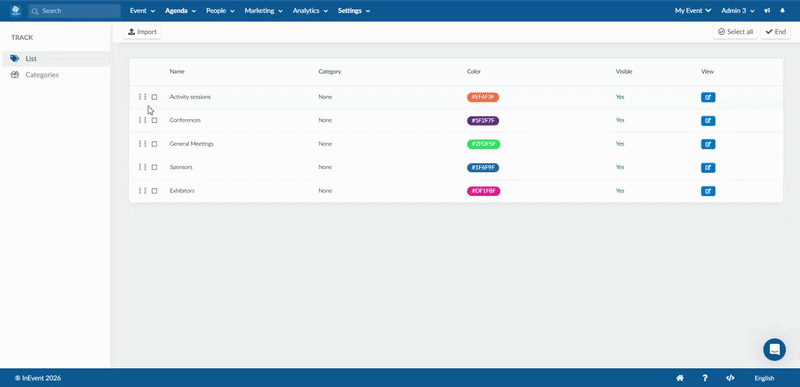
Task: Click the pink Exhibitors color badge
Action: pos(484,191)
